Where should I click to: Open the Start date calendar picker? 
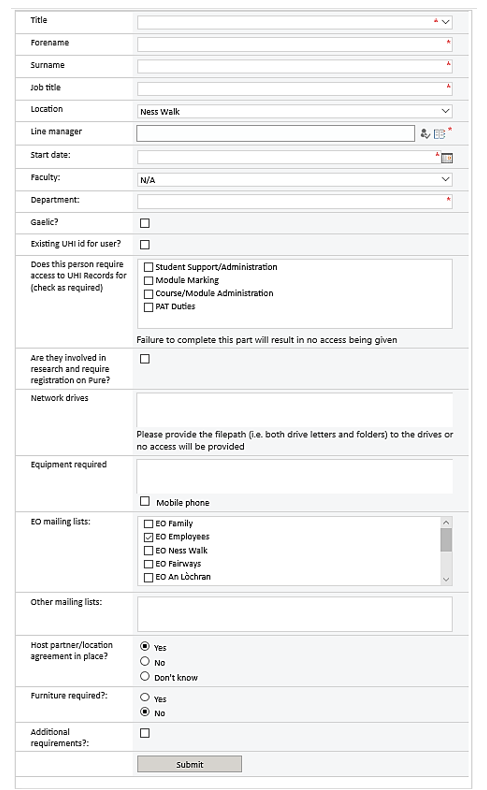click(x=447, y=158)
